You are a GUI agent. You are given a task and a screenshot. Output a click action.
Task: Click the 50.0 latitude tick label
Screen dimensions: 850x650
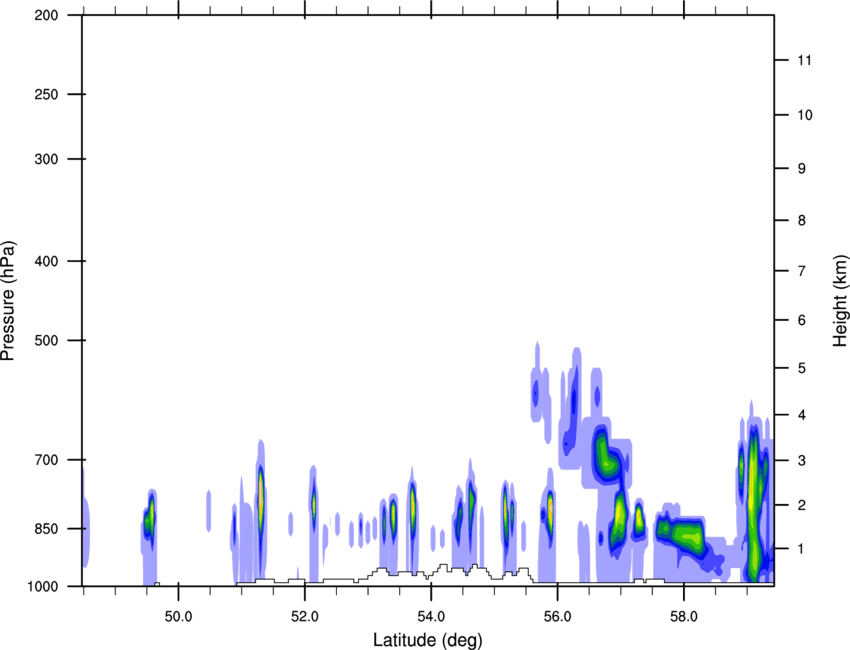pyautogui.click(x=178, y=617)
